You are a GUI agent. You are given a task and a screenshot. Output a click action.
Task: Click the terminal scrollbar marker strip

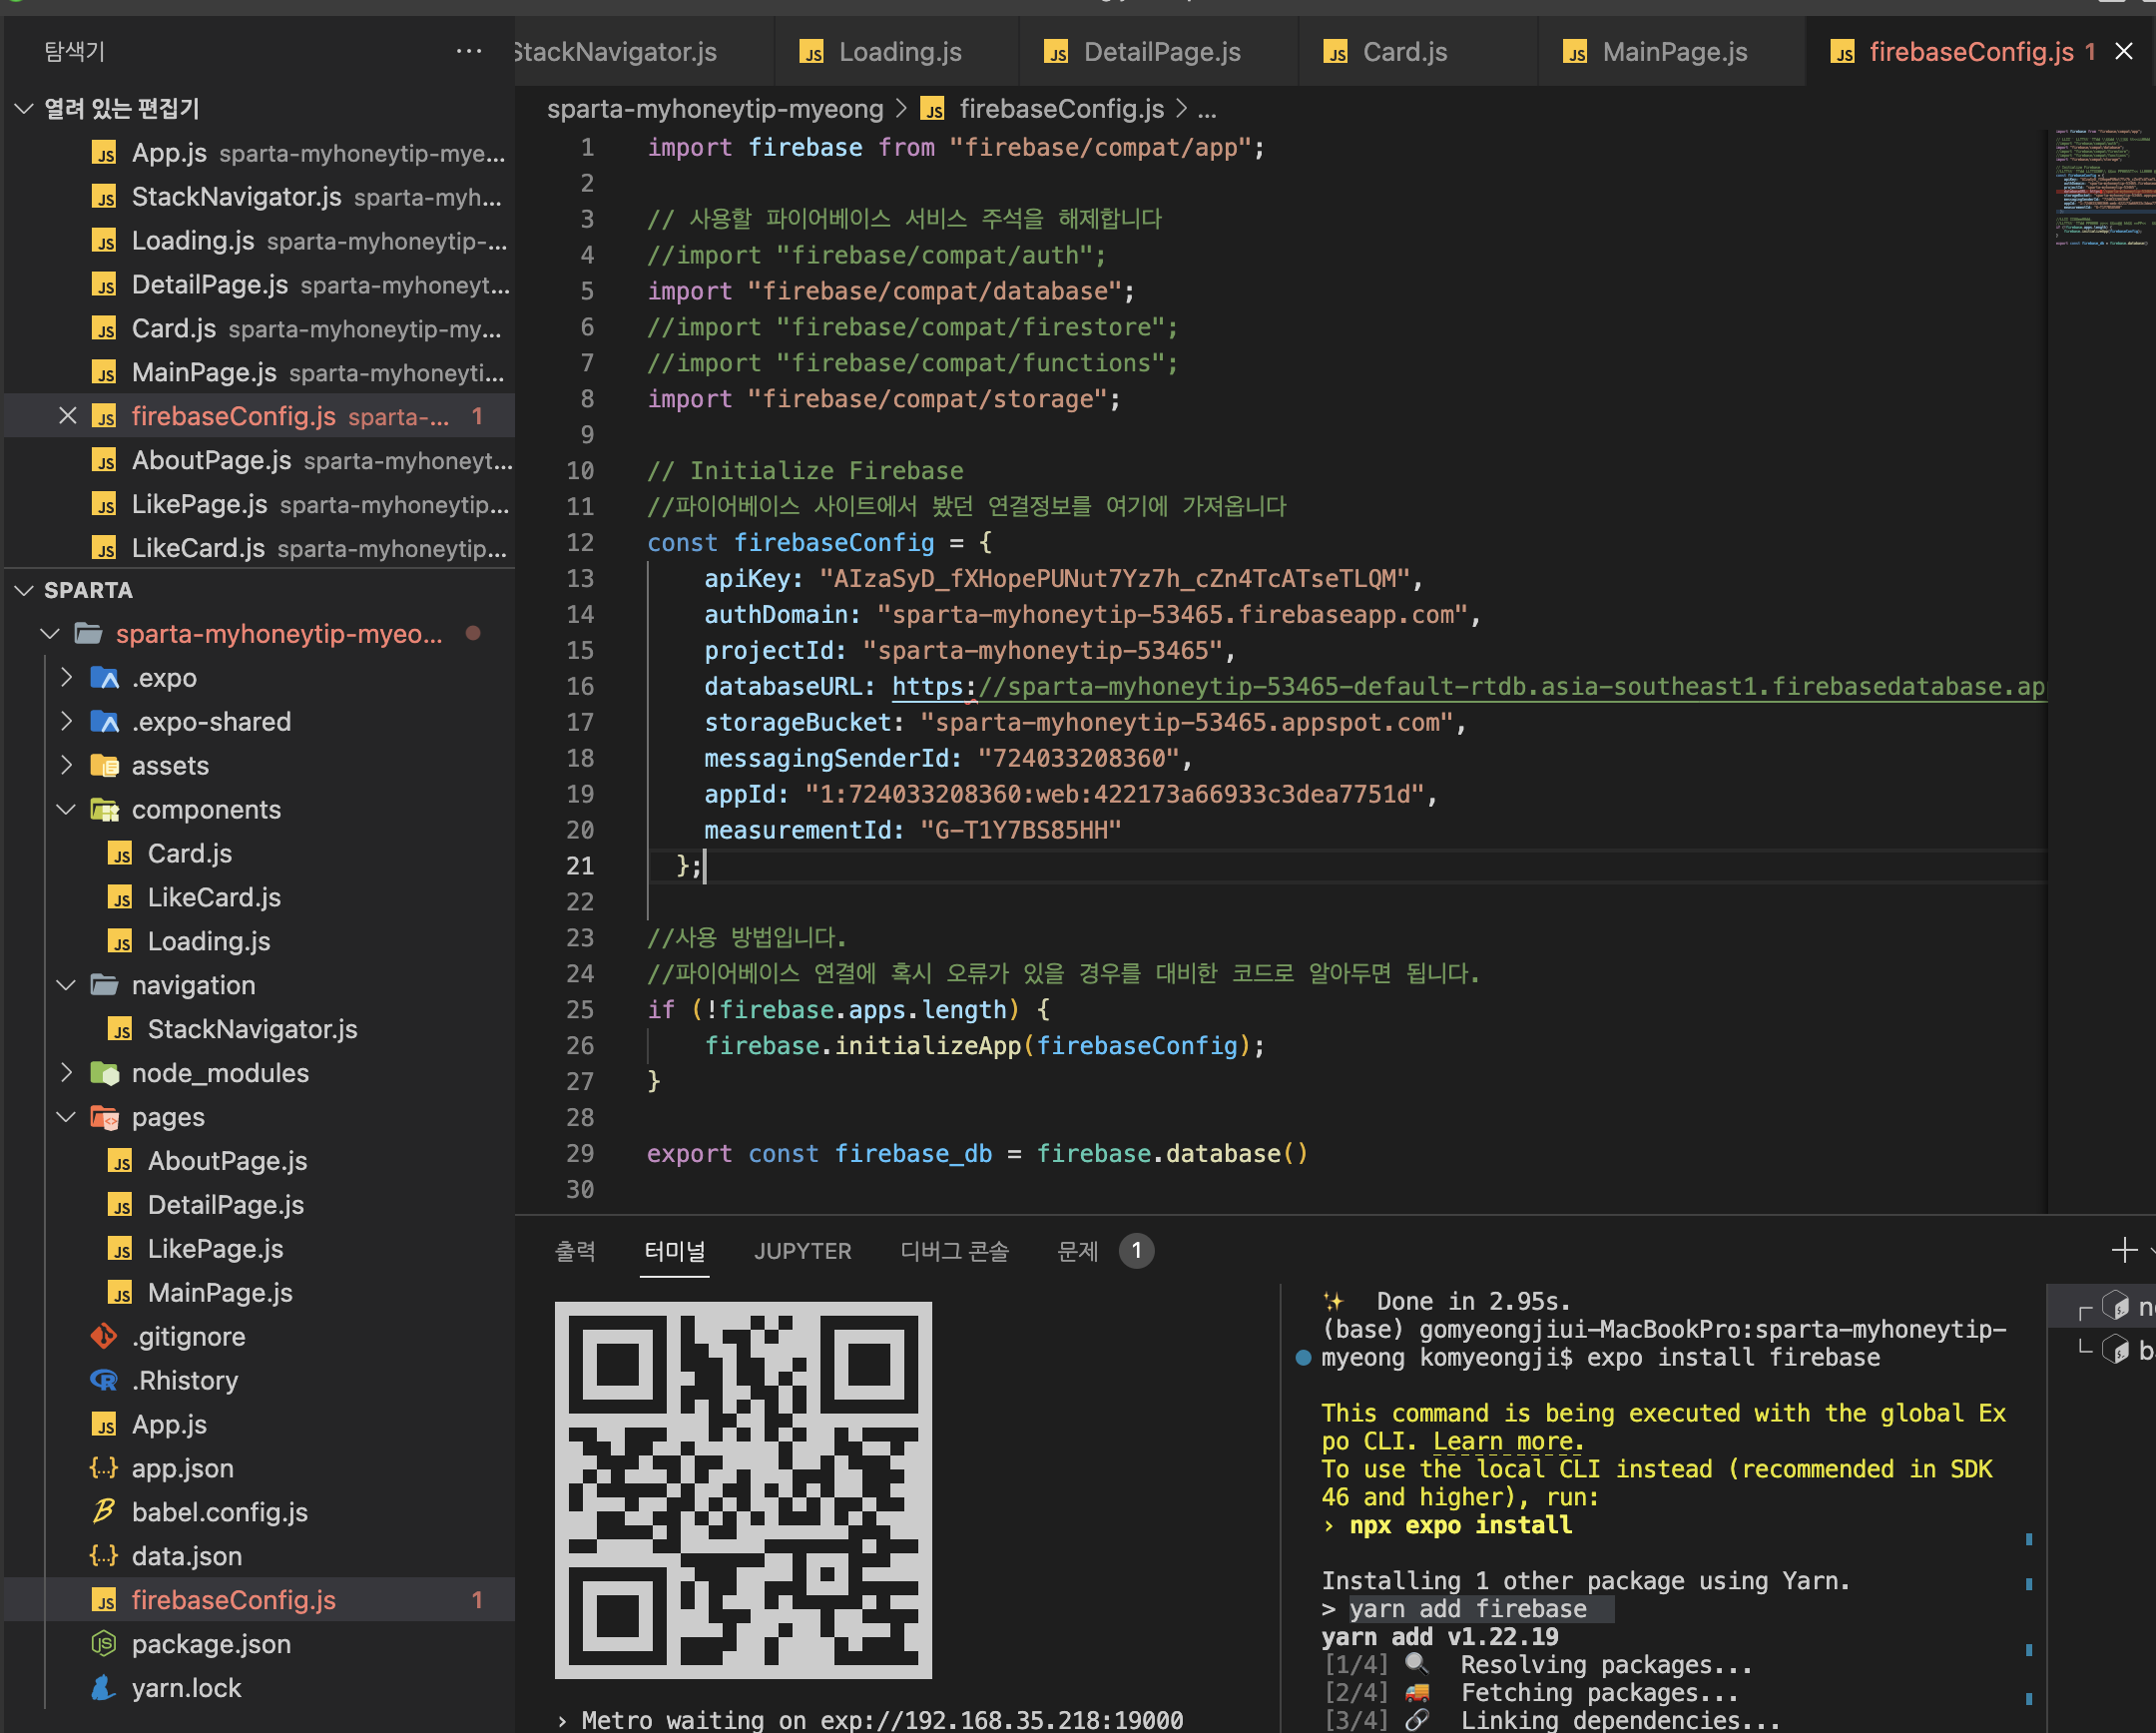pyautogui.click(x=2029, y=1620)
